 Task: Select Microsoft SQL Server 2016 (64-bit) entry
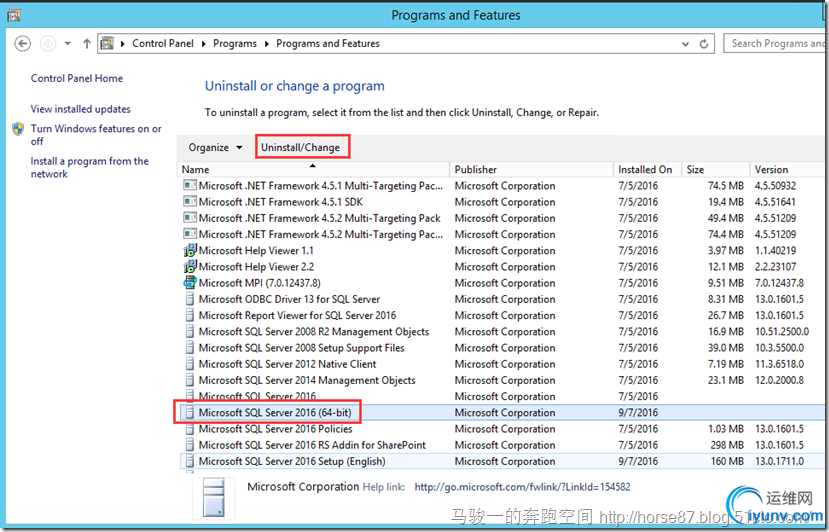[x=501, y=412]
